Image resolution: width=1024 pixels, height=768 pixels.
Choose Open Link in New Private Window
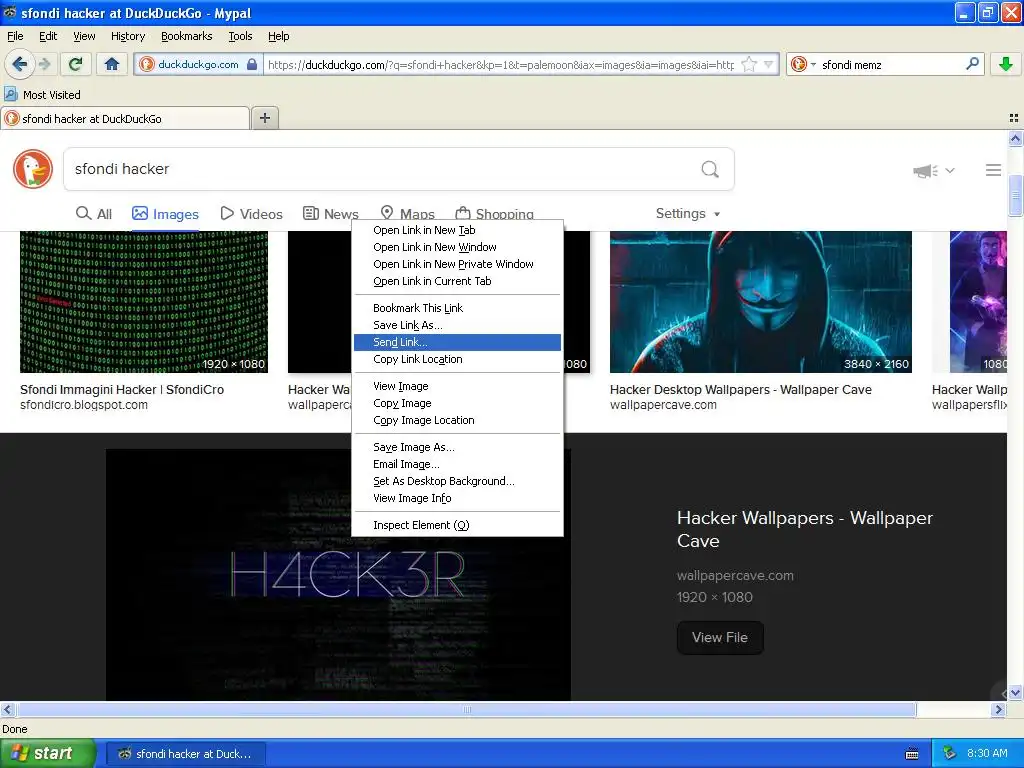coord(457,264)
